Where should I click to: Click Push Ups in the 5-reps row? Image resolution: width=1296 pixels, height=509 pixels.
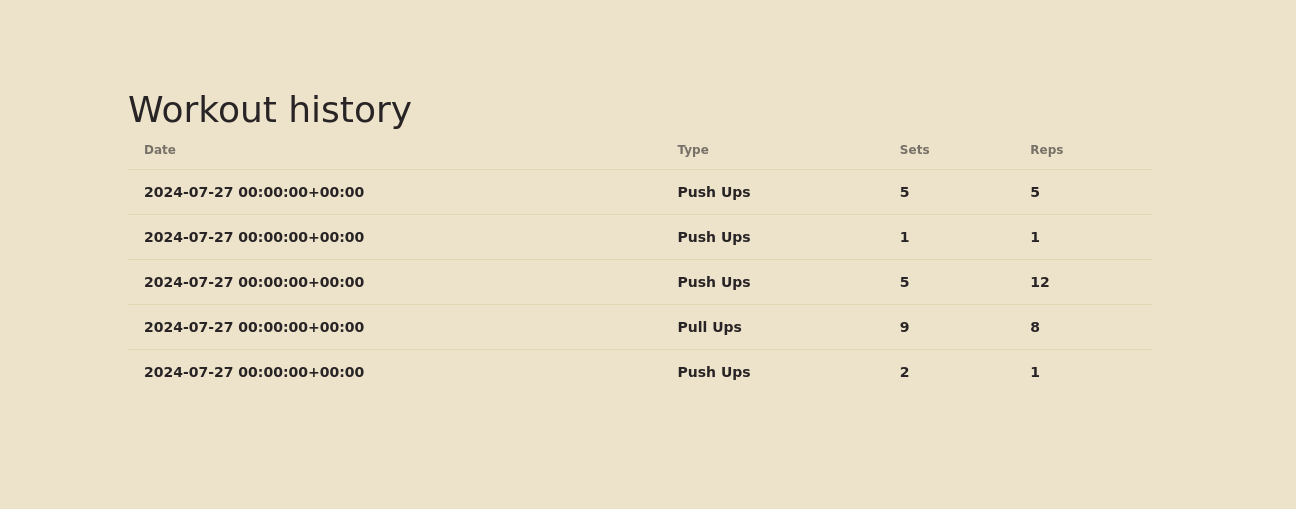coord(713,192)
